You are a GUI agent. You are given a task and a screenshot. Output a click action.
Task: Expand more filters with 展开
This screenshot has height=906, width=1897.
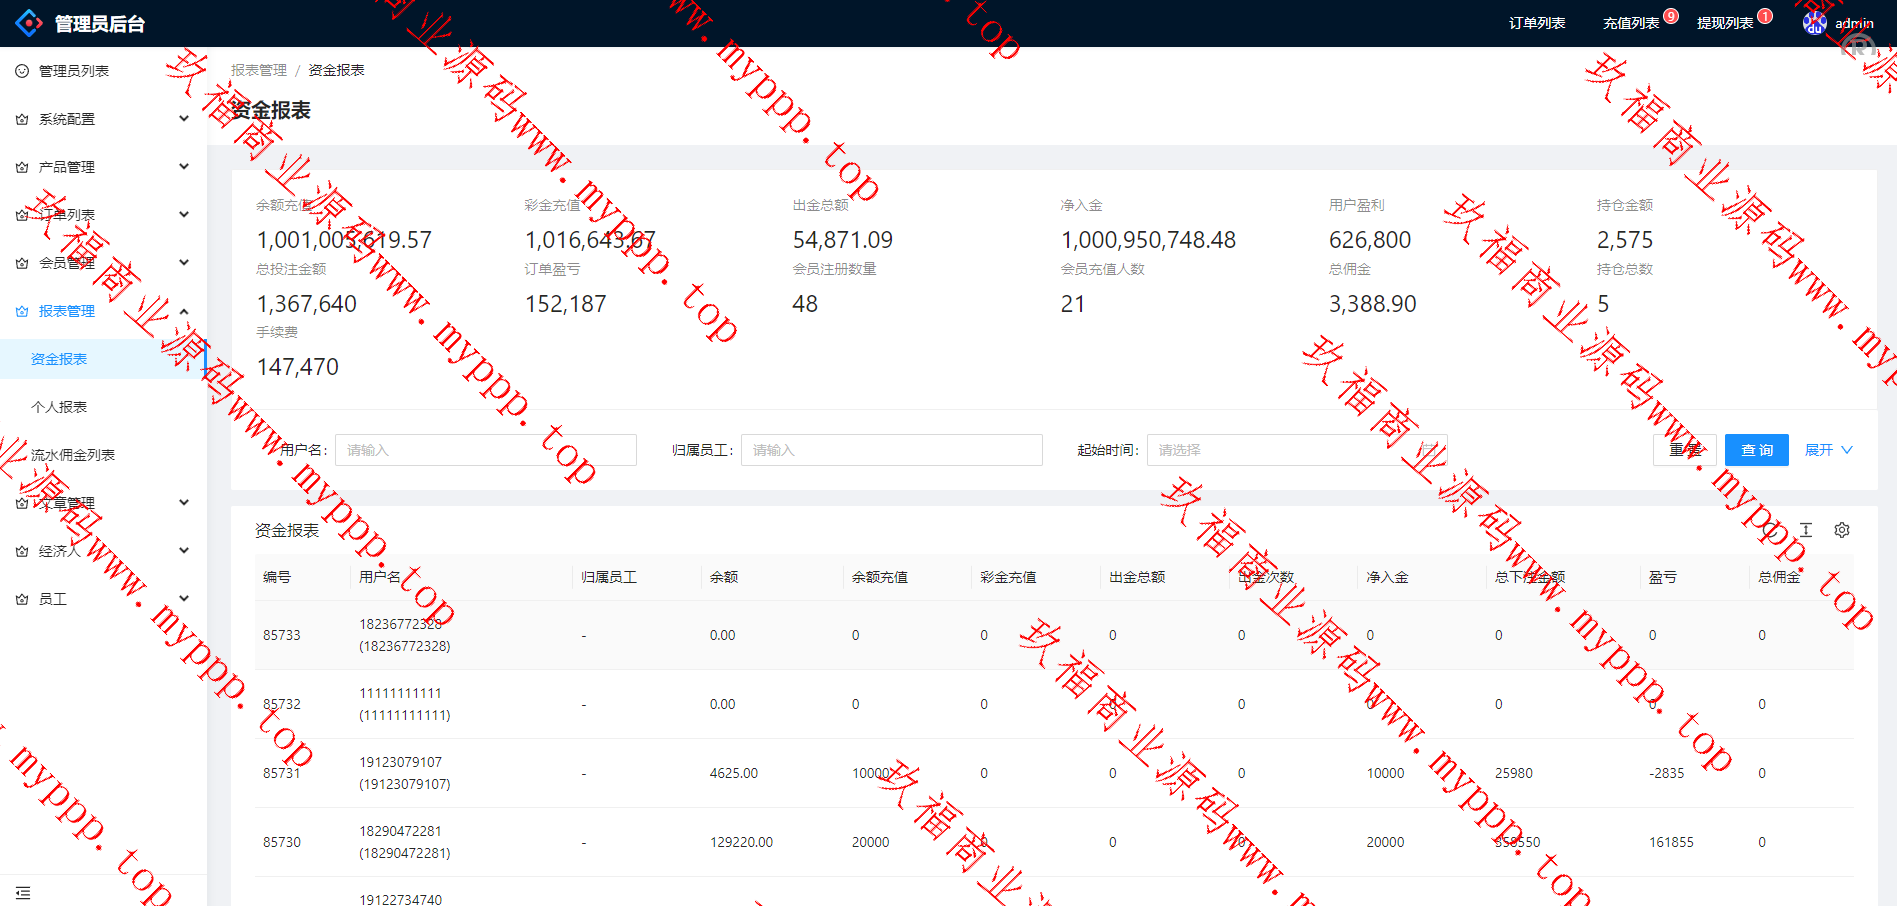1828,450
